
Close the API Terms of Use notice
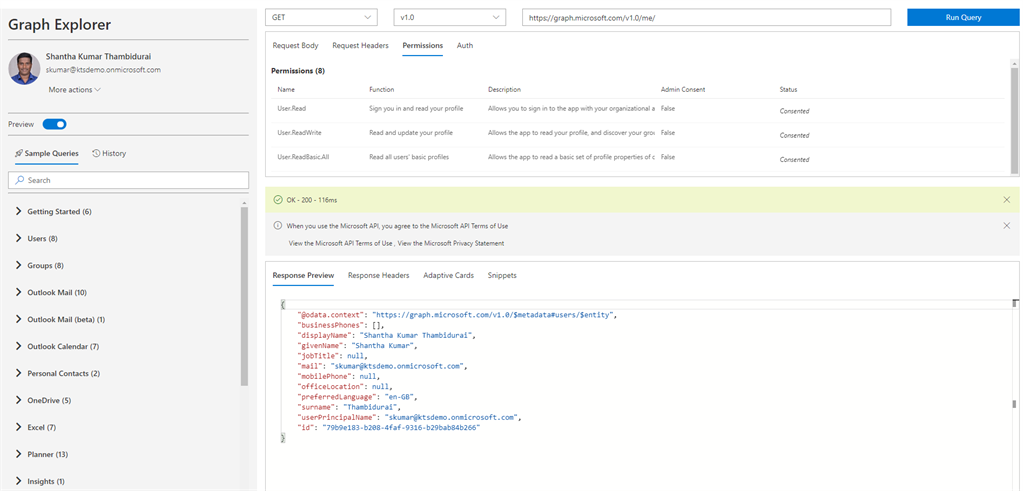[x=1007, y=226]
